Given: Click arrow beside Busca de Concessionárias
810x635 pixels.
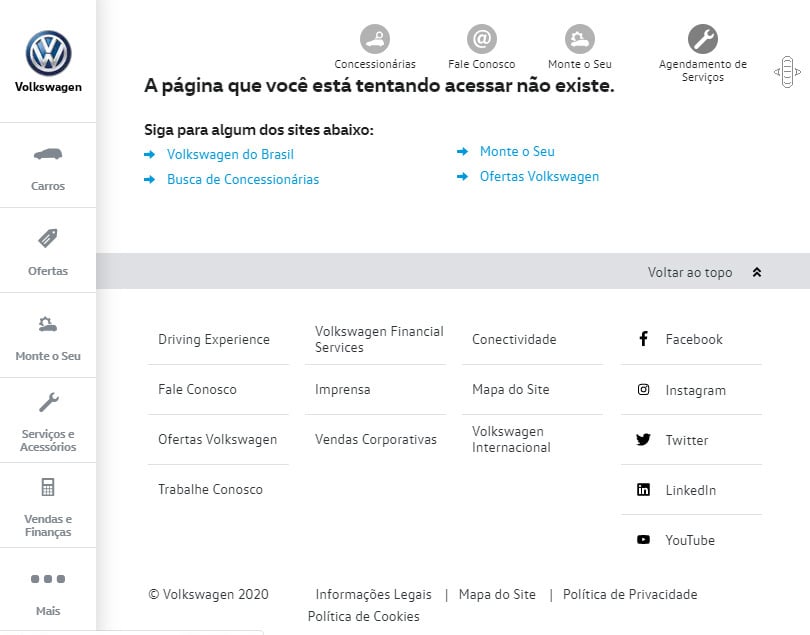Looking at the screenshot, I should [x=149, y=179].
